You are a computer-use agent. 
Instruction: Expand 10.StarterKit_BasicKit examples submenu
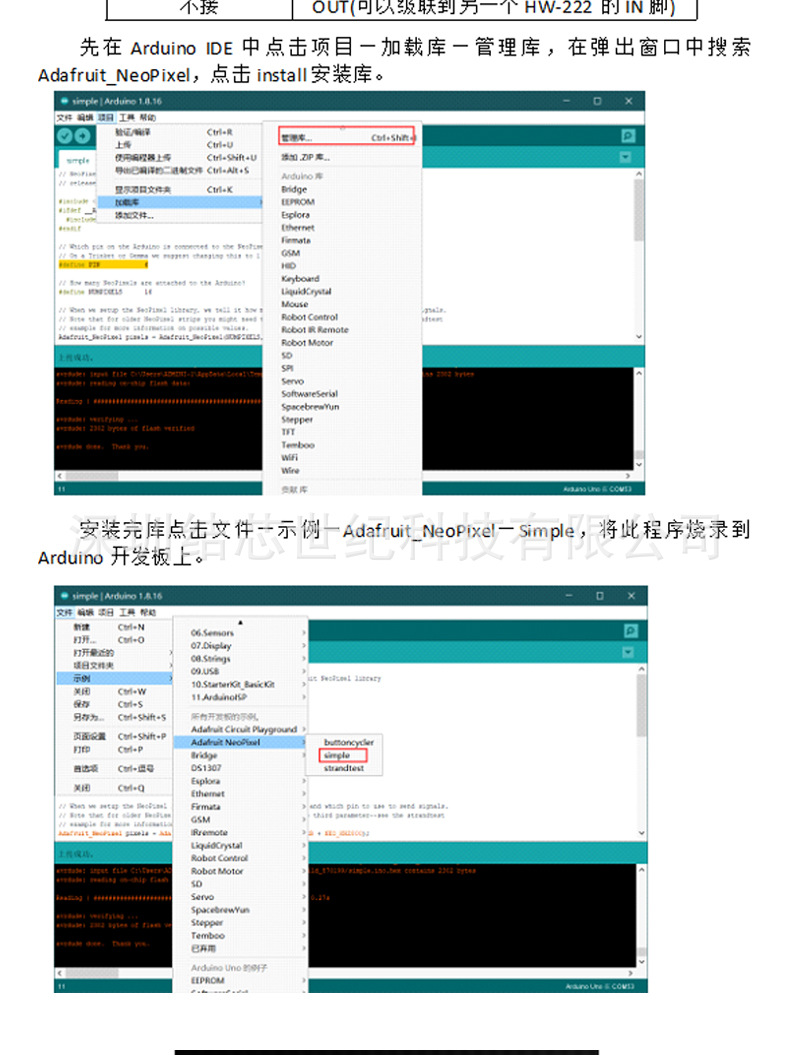pos(240,684)
